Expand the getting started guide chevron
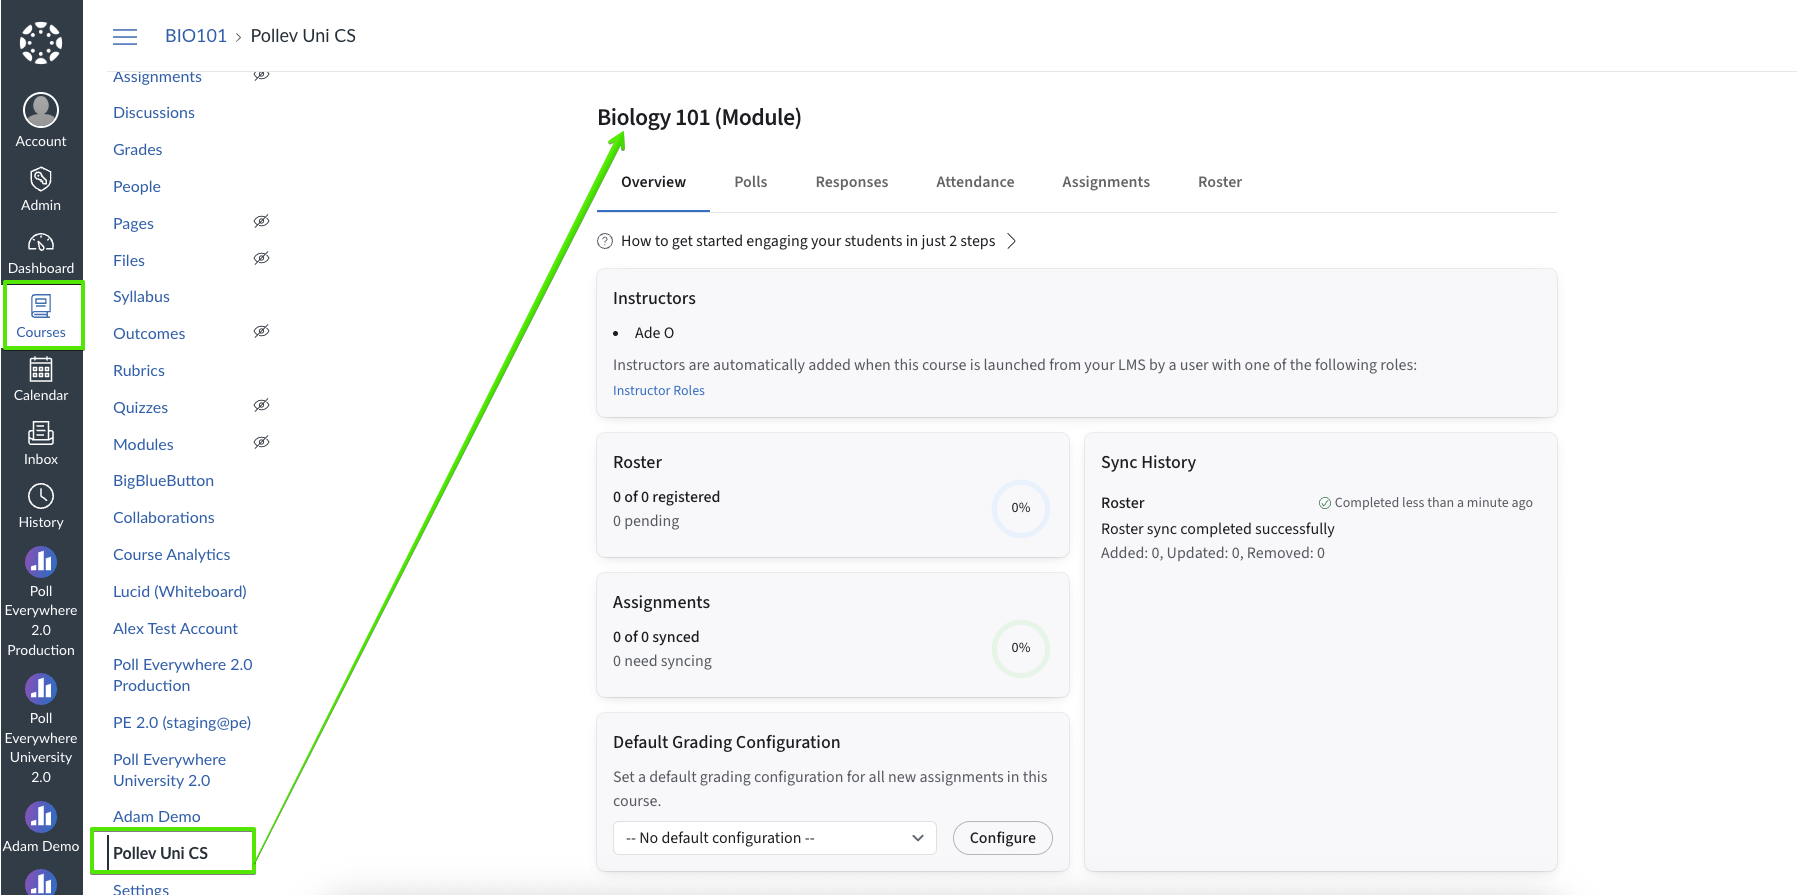This screenshot has width=1797, height=895. coord(1012,240)
